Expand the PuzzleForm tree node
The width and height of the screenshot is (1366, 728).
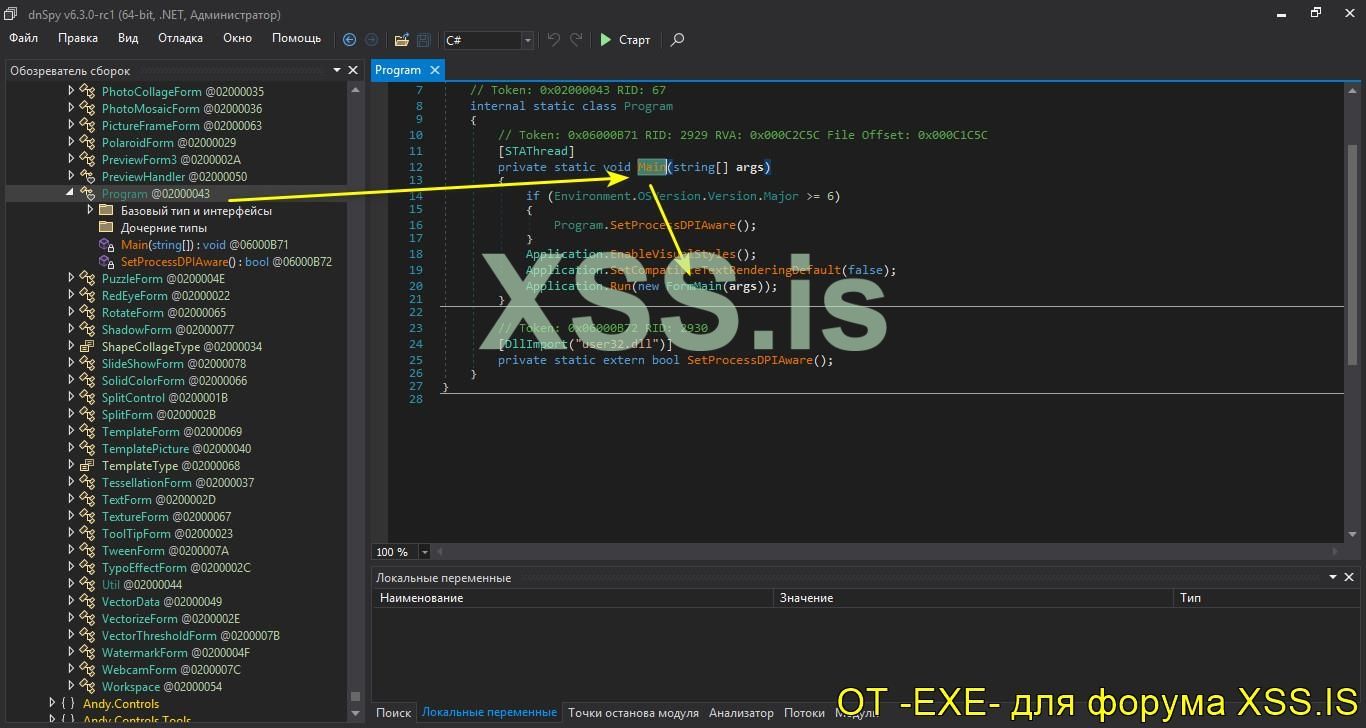(71, 279)
